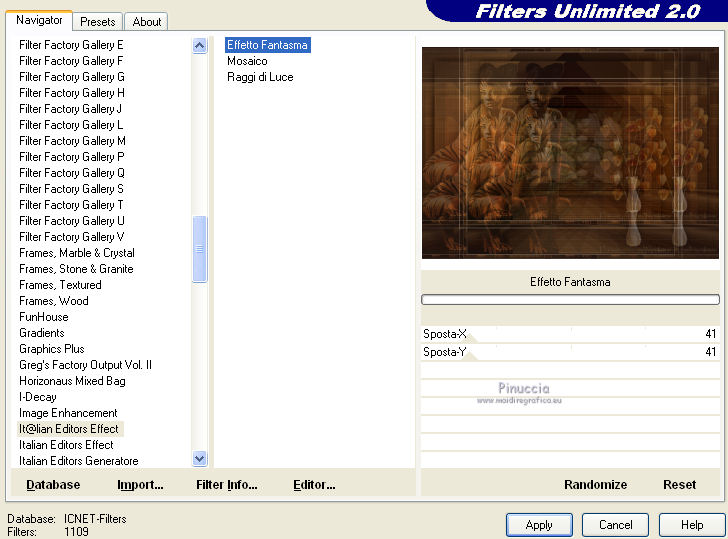
Task: Reset the filter parameters
Action: coord(679,485)
